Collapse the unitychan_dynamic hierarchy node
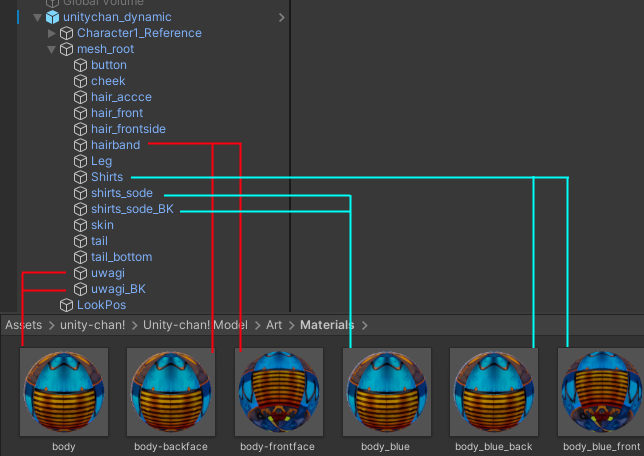 click(37, 18)
